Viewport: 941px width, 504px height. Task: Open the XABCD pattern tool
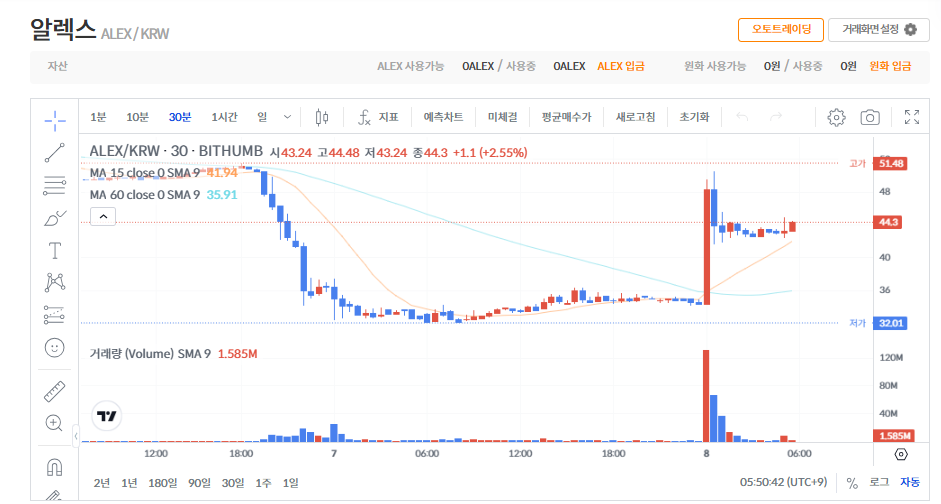pos(55,283)
